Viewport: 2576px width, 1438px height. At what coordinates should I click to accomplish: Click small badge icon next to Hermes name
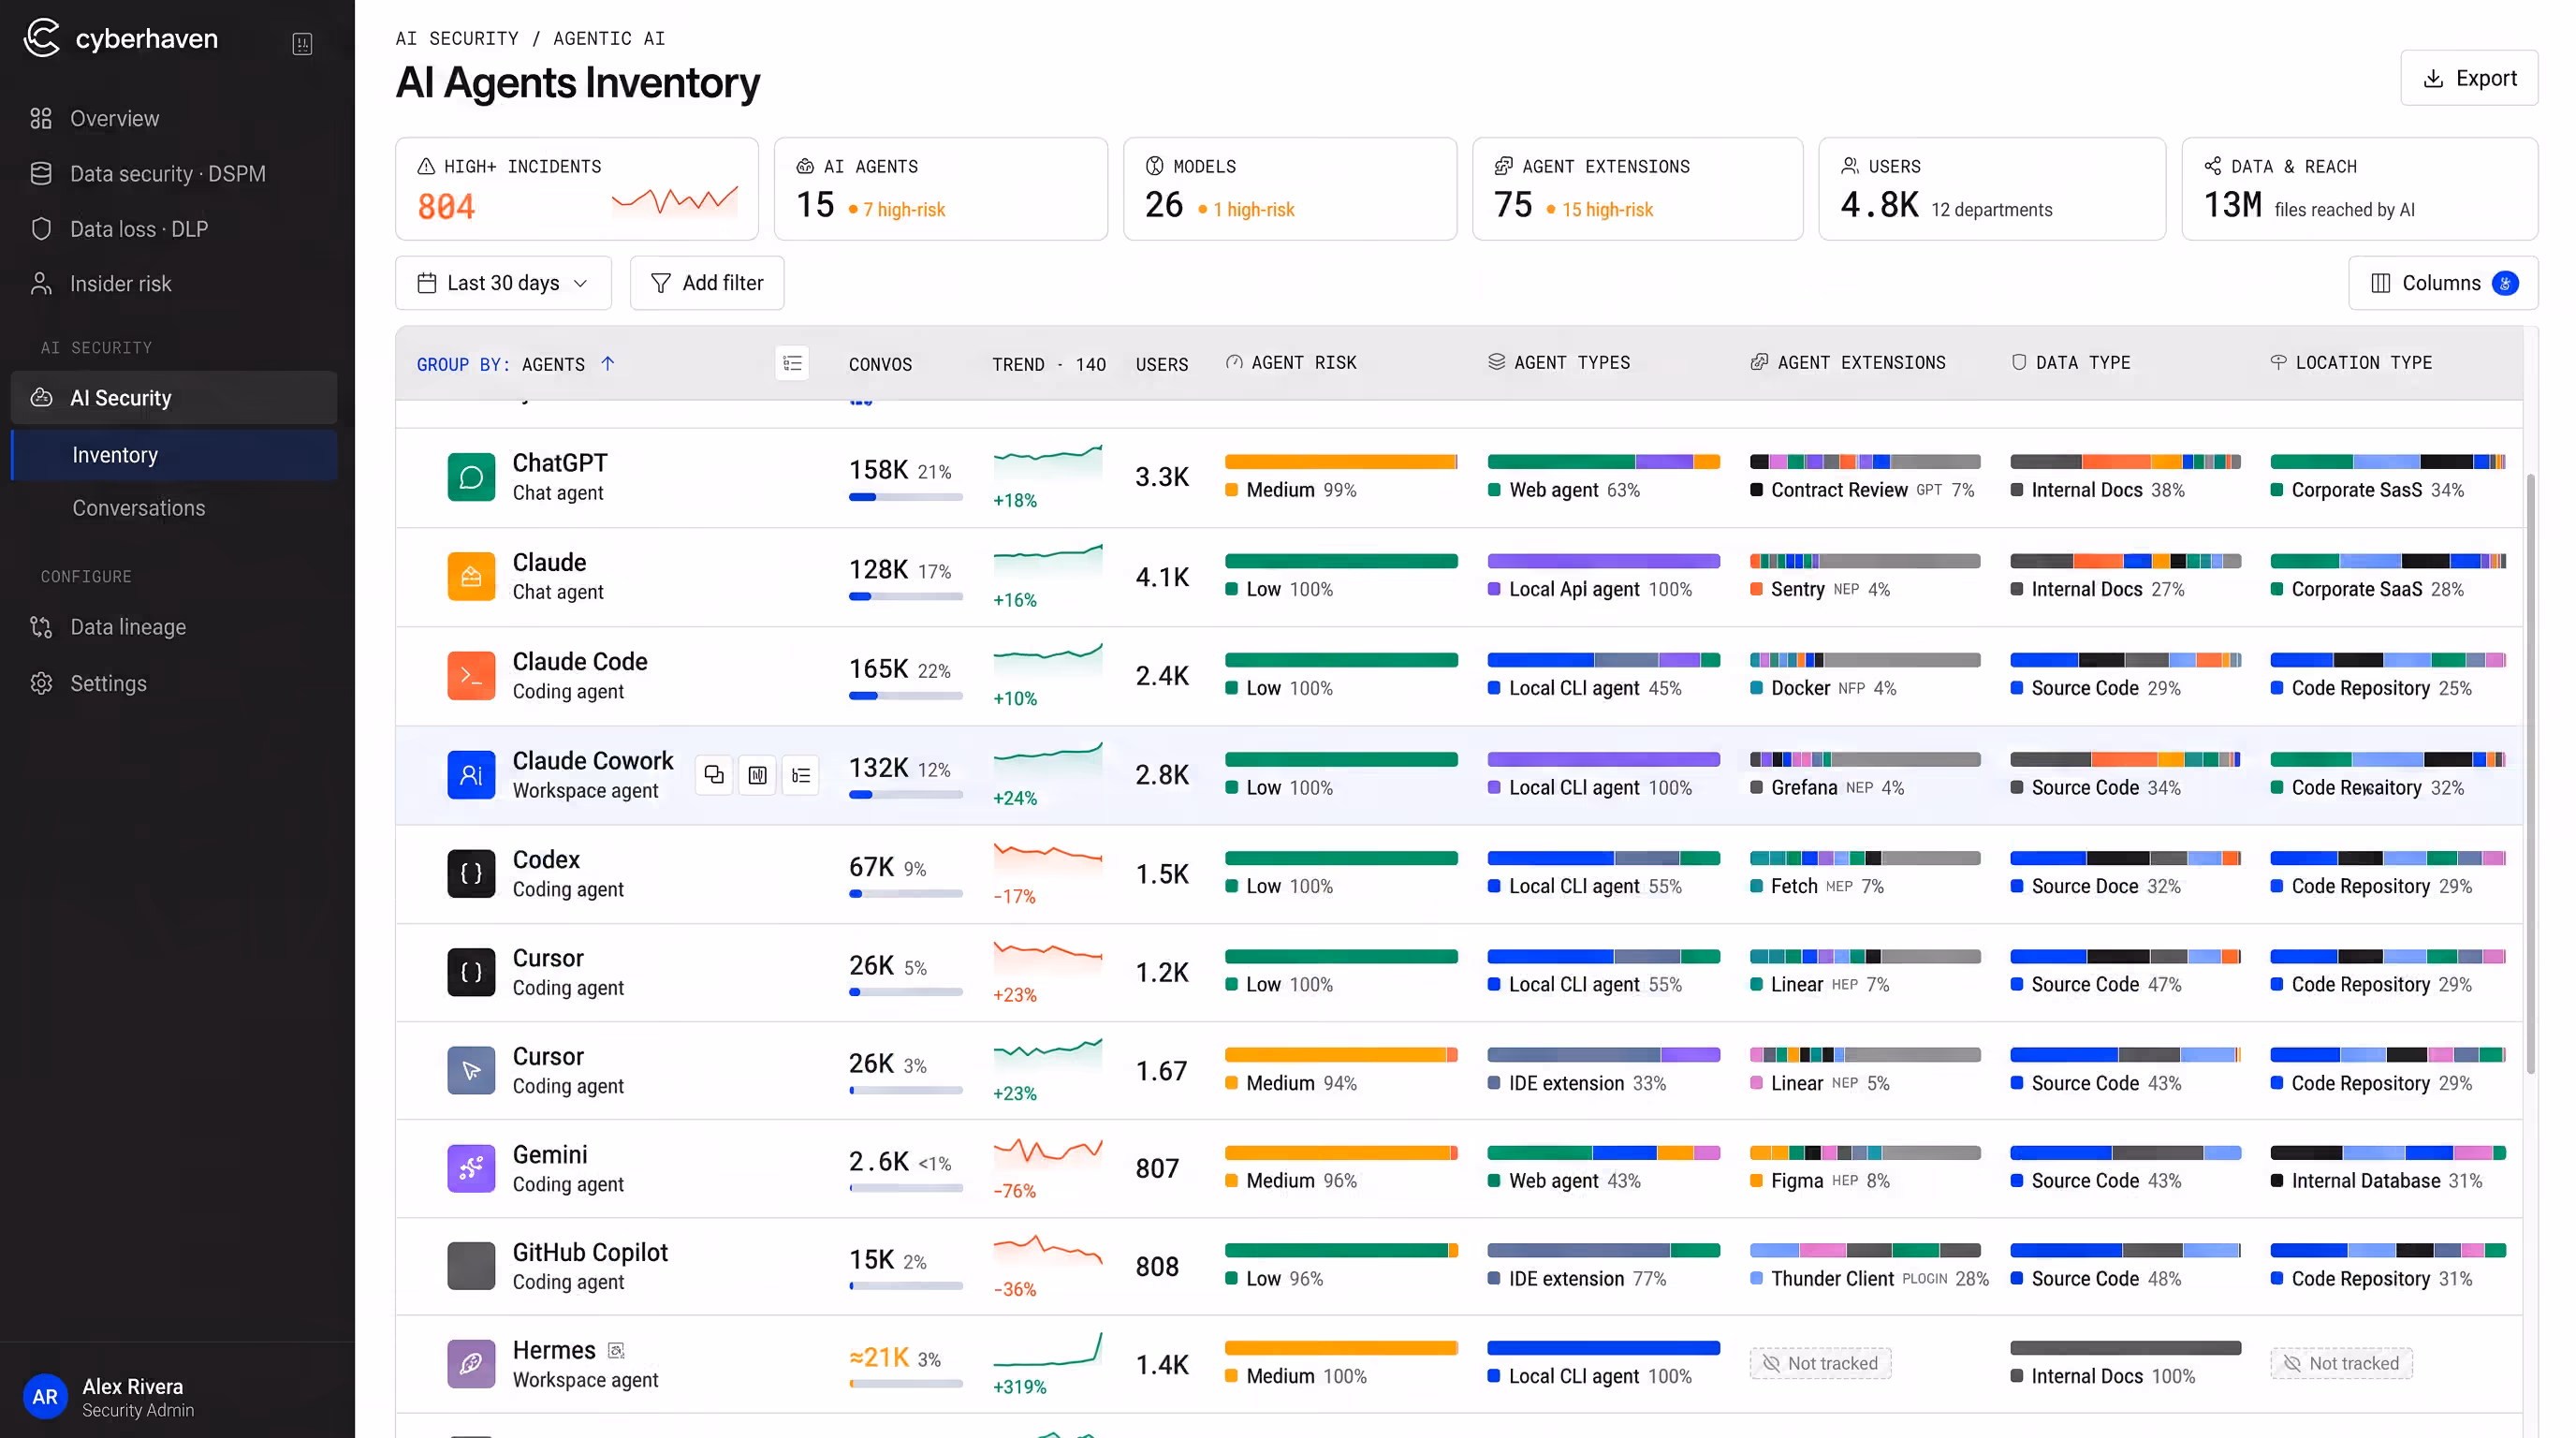coord(616,1350)
